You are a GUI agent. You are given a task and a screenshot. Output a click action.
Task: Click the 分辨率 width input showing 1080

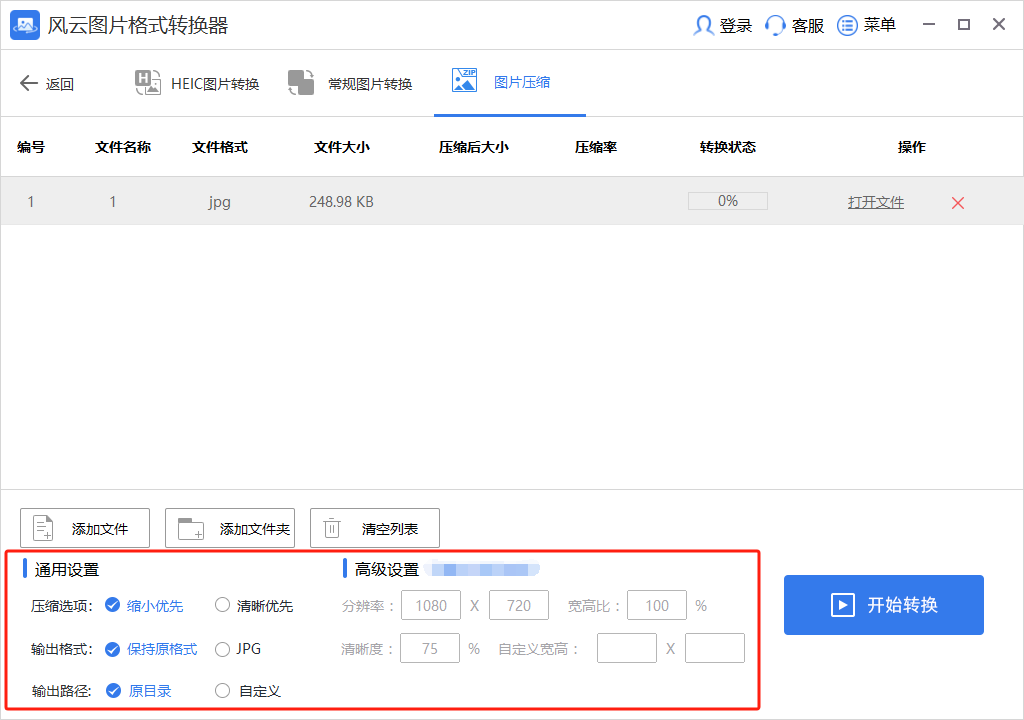(x=431, y=605)
